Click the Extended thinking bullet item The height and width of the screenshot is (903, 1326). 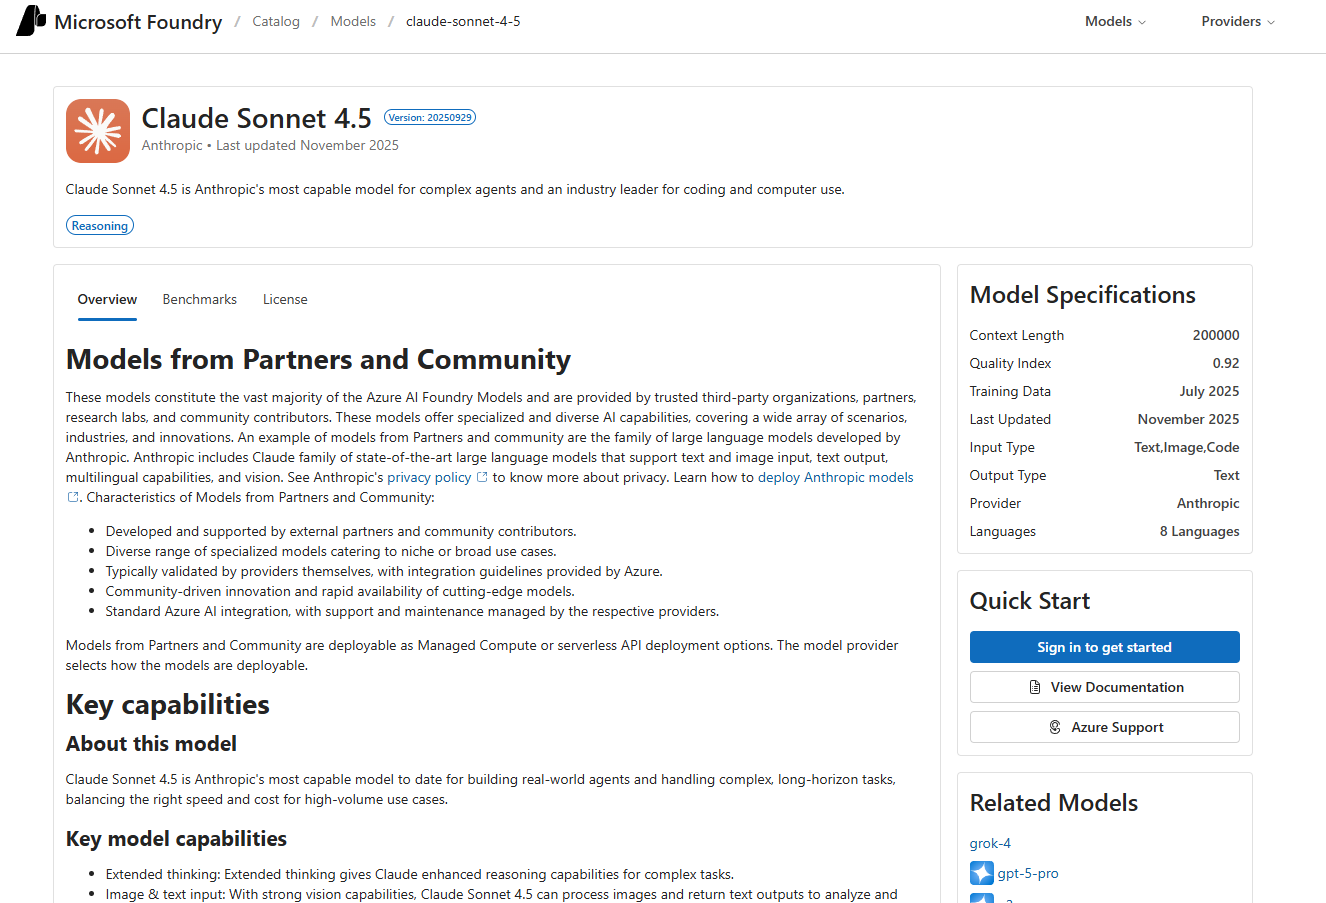(x=420, y=874)
